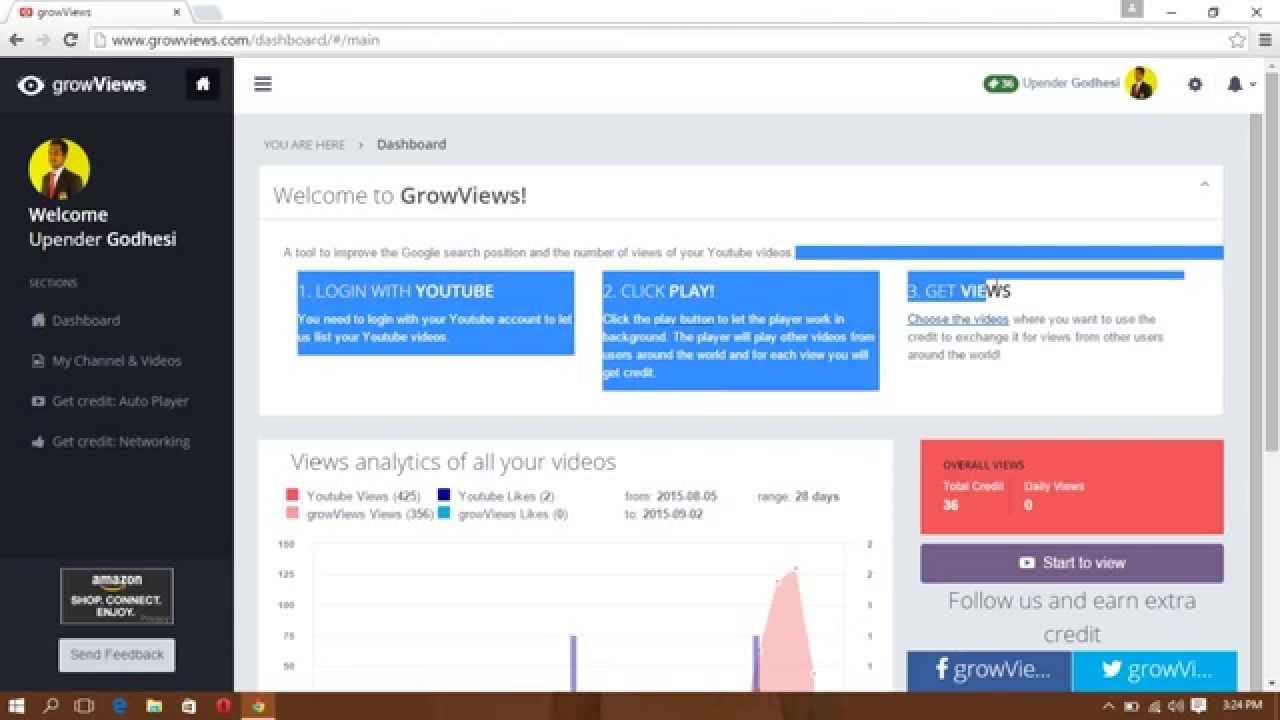Click the sidebar profile picture
Screen dimensions: 1280x720
tap(59, 169)
